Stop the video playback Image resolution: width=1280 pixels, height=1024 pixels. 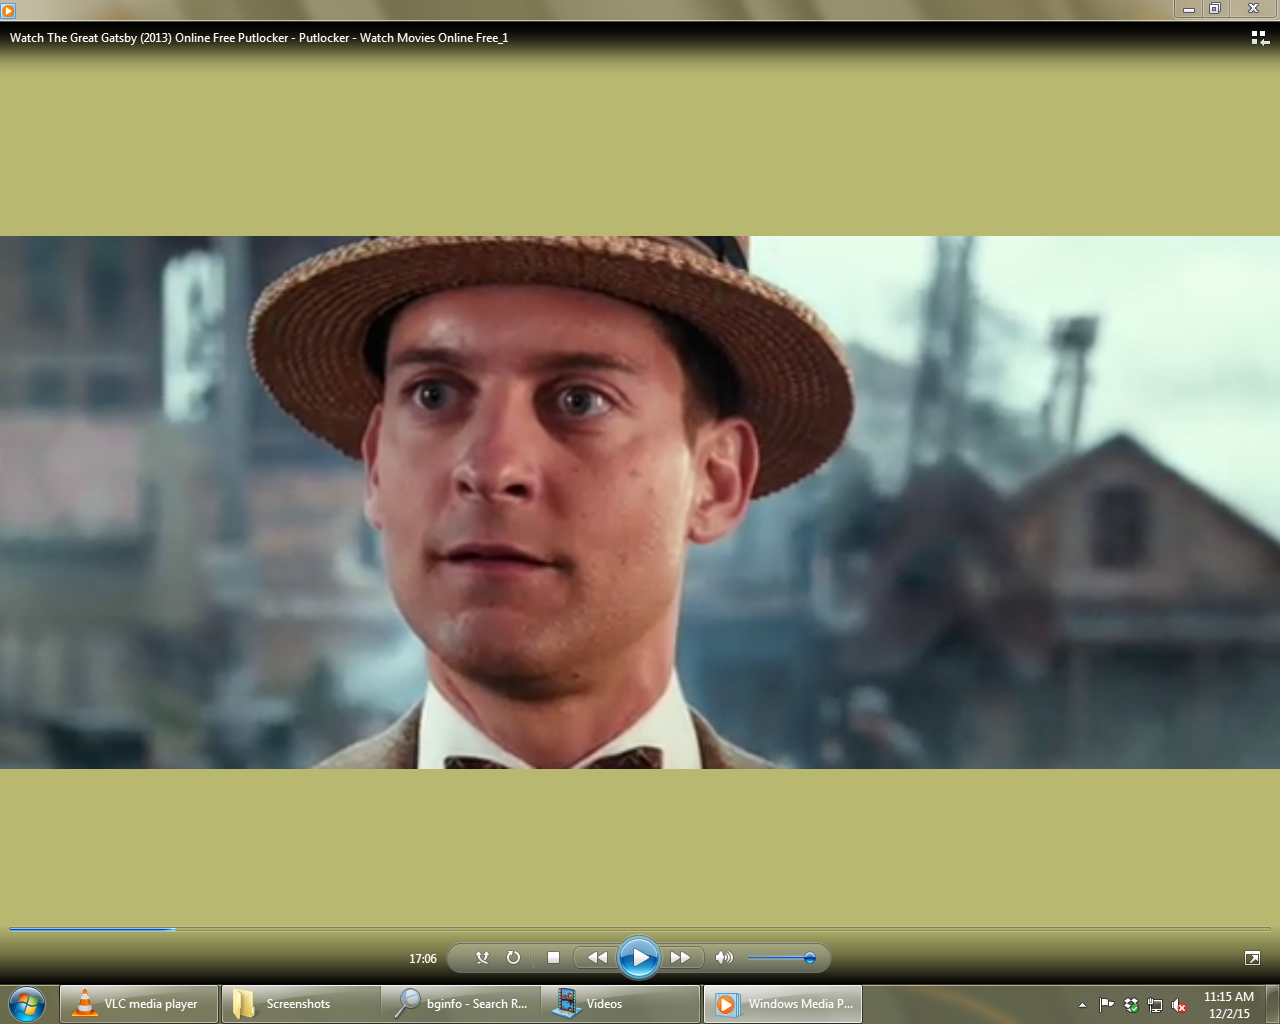tap(553, 958)
